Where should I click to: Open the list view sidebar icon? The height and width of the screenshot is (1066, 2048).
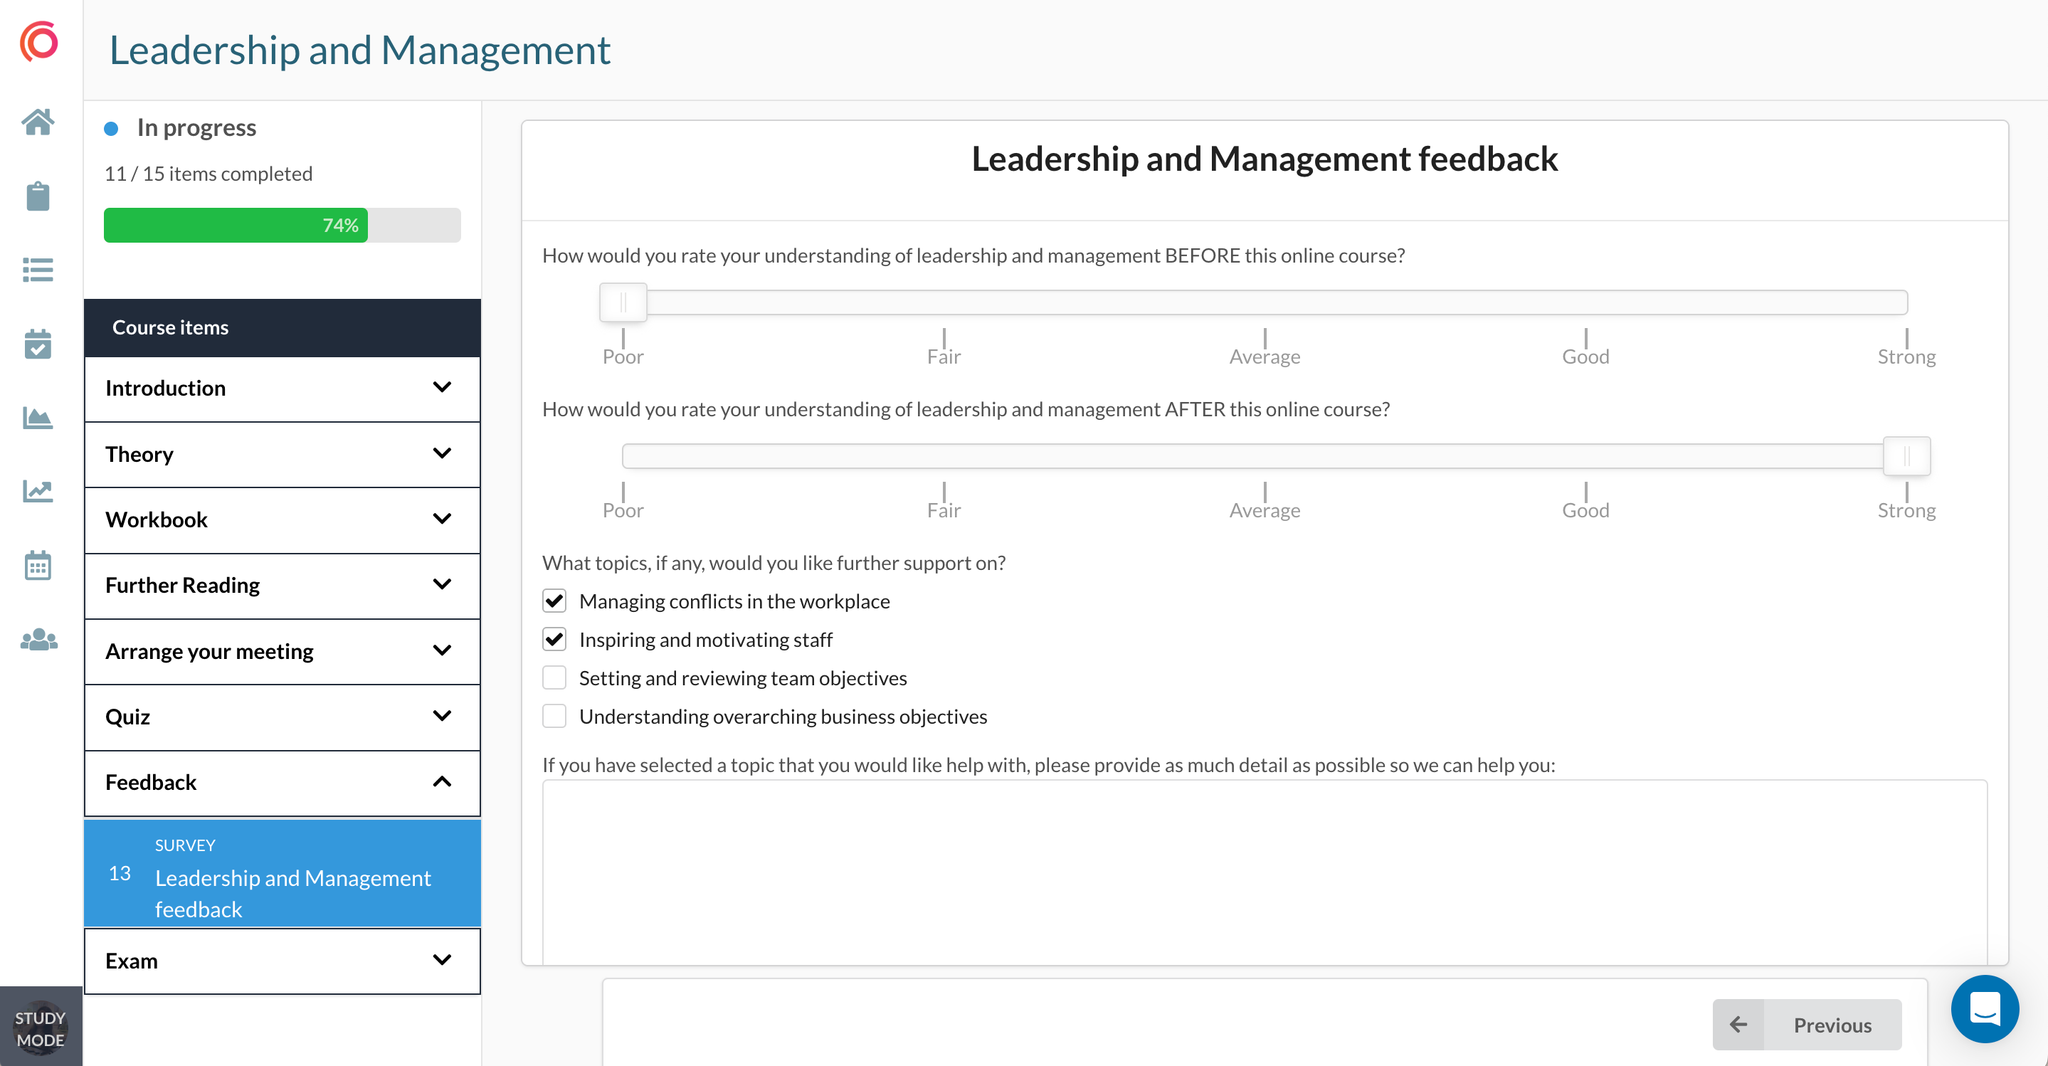[38, 270]
